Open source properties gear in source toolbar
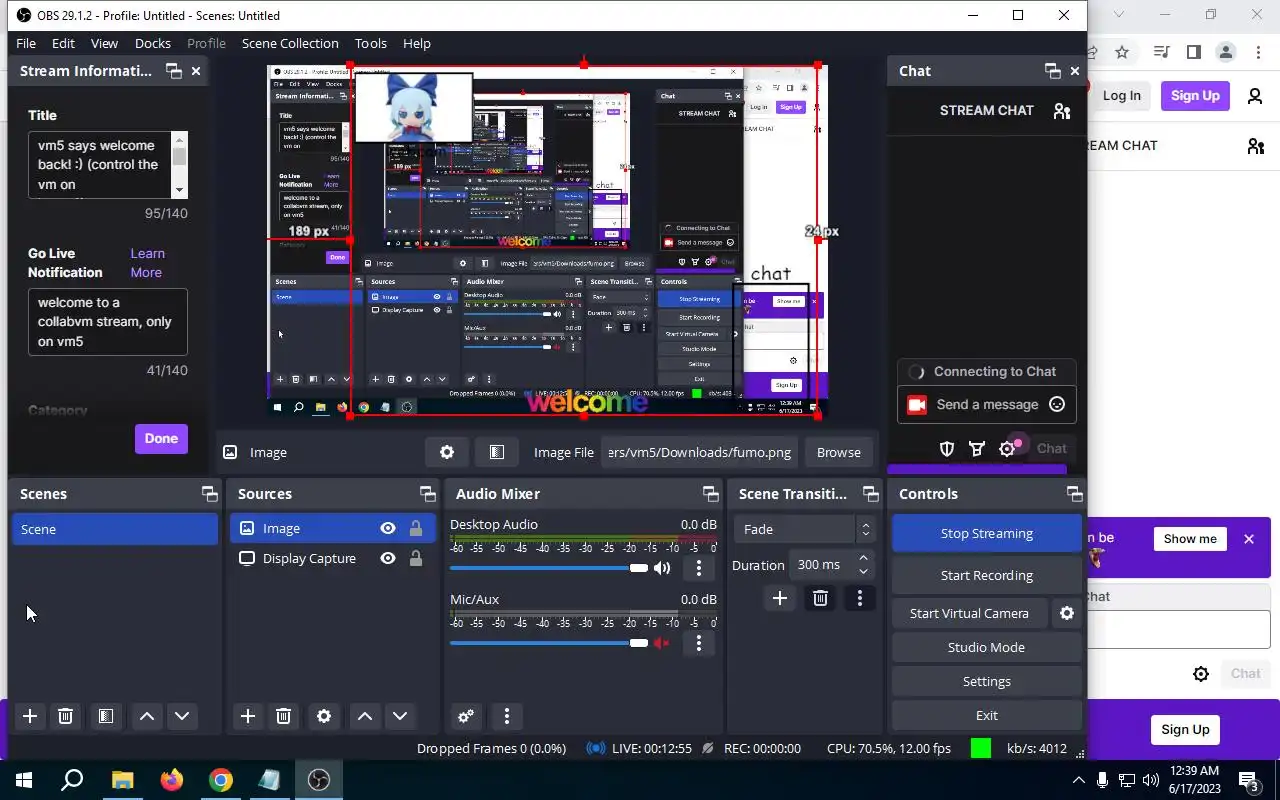This screenshot has width=1280, height=800. click(447, 452)
